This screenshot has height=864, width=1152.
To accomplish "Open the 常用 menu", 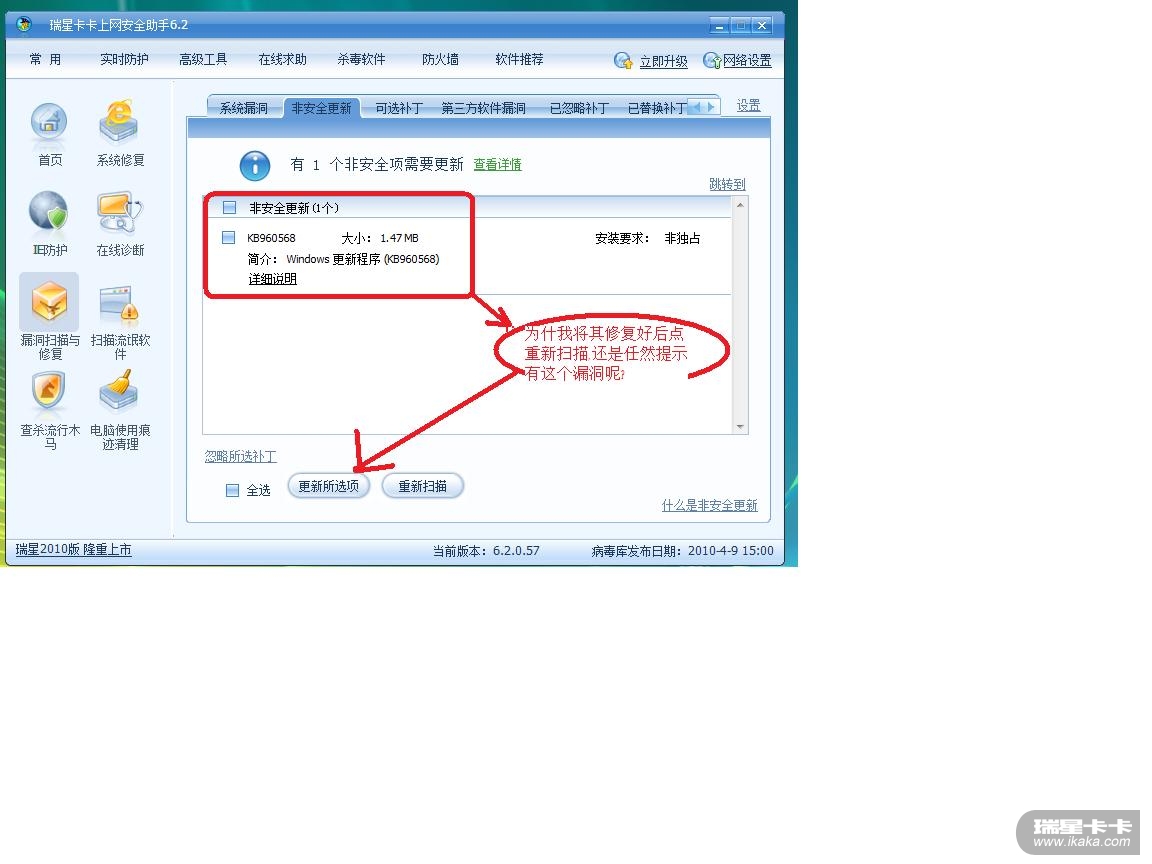I will (x=46, y=60).
